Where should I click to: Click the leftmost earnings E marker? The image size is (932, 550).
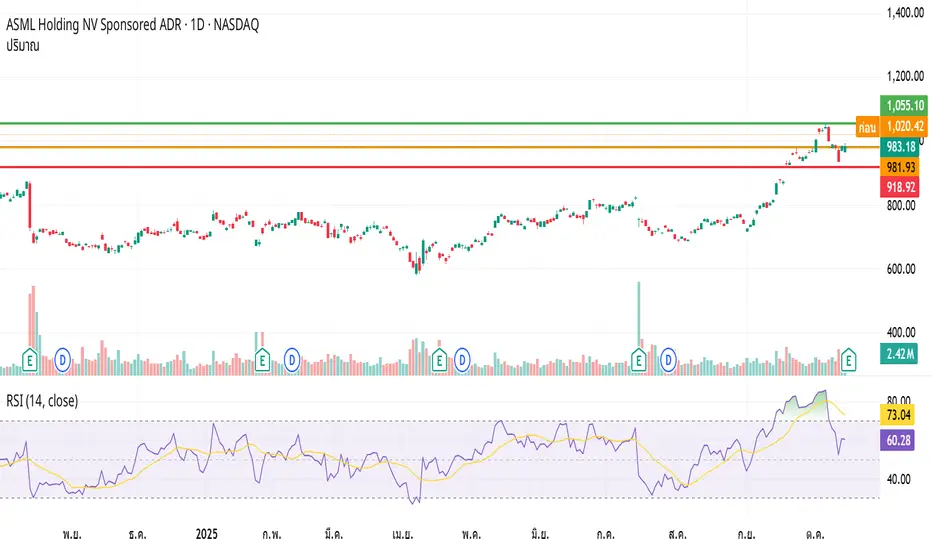(x=30, y=360)
